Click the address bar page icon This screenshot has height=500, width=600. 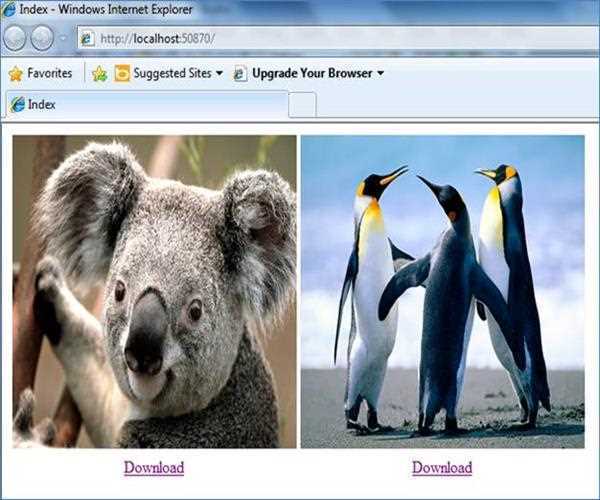[87, 39]
